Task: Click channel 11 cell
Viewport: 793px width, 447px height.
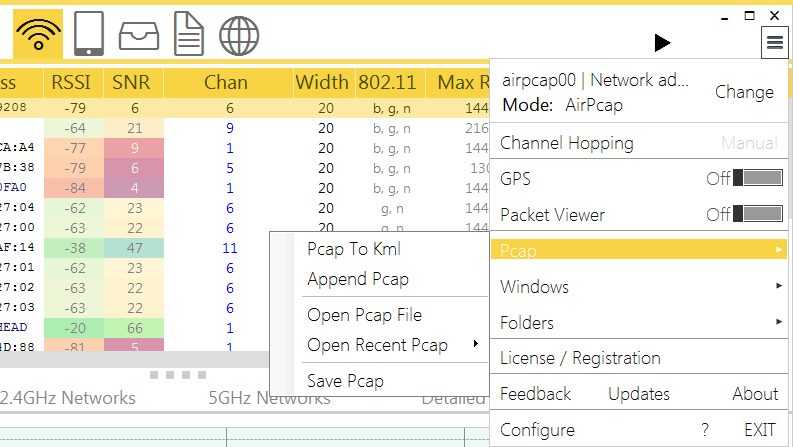Action: (230, 248)
